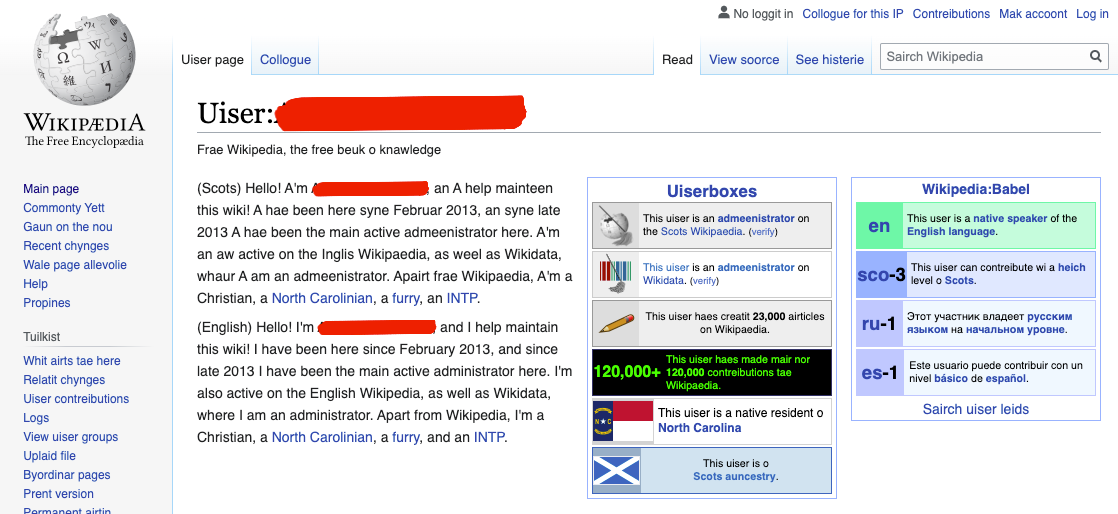Click the 23,000 airticles count text
The height and width of the screenshot is (514, 1118).
(x=768, y=316)
